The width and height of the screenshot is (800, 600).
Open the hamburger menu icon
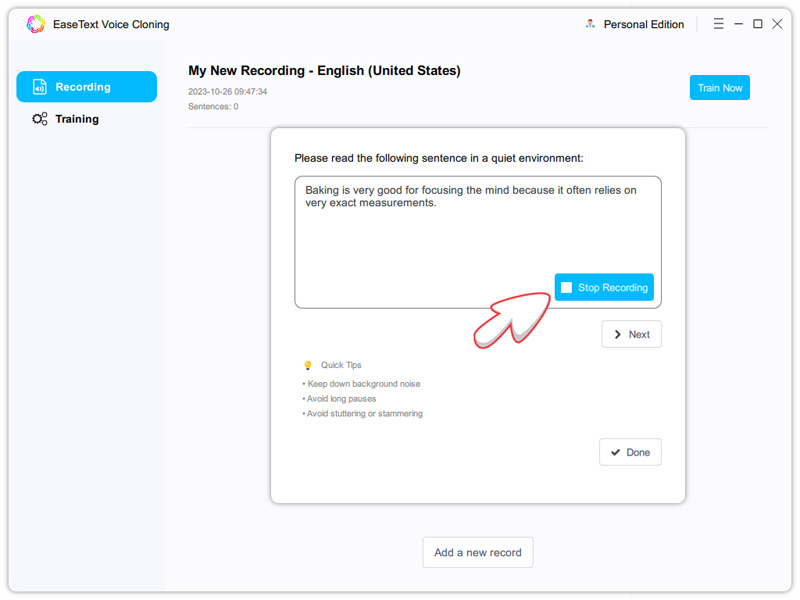tap(718, 24)
